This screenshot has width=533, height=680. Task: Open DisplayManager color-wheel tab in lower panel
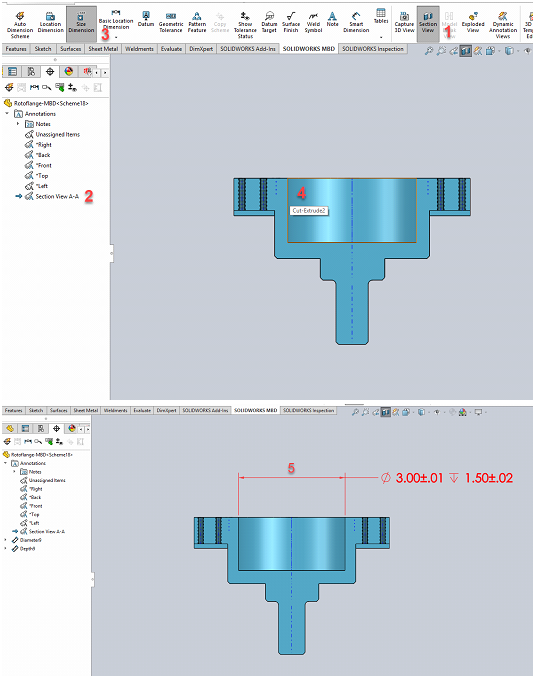coord(72,429)
